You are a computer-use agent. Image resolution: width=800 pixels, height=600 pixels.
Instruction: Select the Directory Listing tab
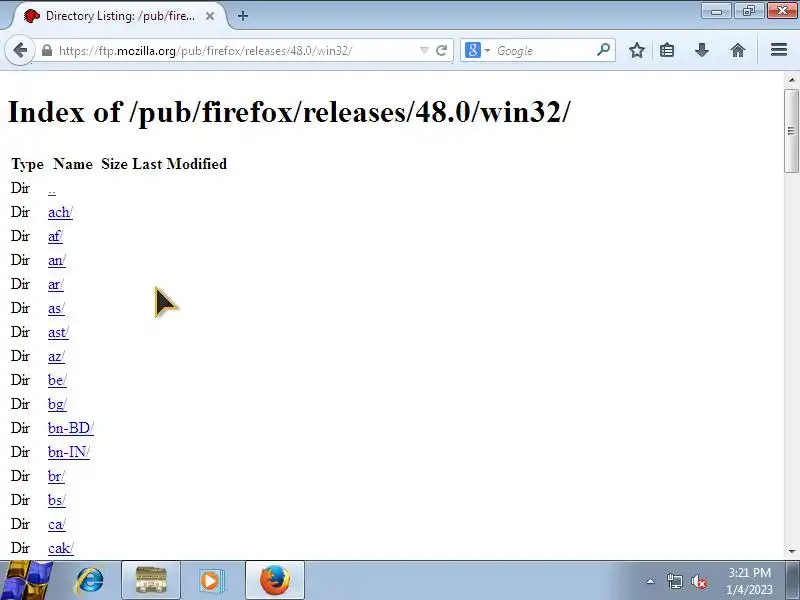[x=118, y=16]
